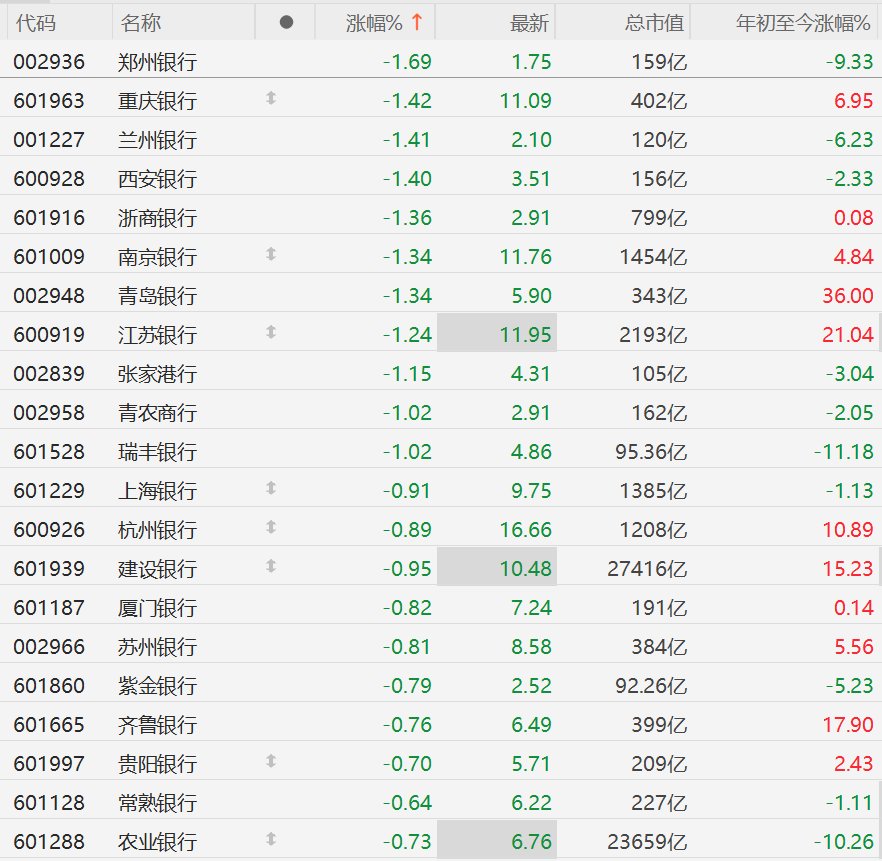882x861 pixels.
Task: Click the 7.24 latest price
Action: coord(531,607)
